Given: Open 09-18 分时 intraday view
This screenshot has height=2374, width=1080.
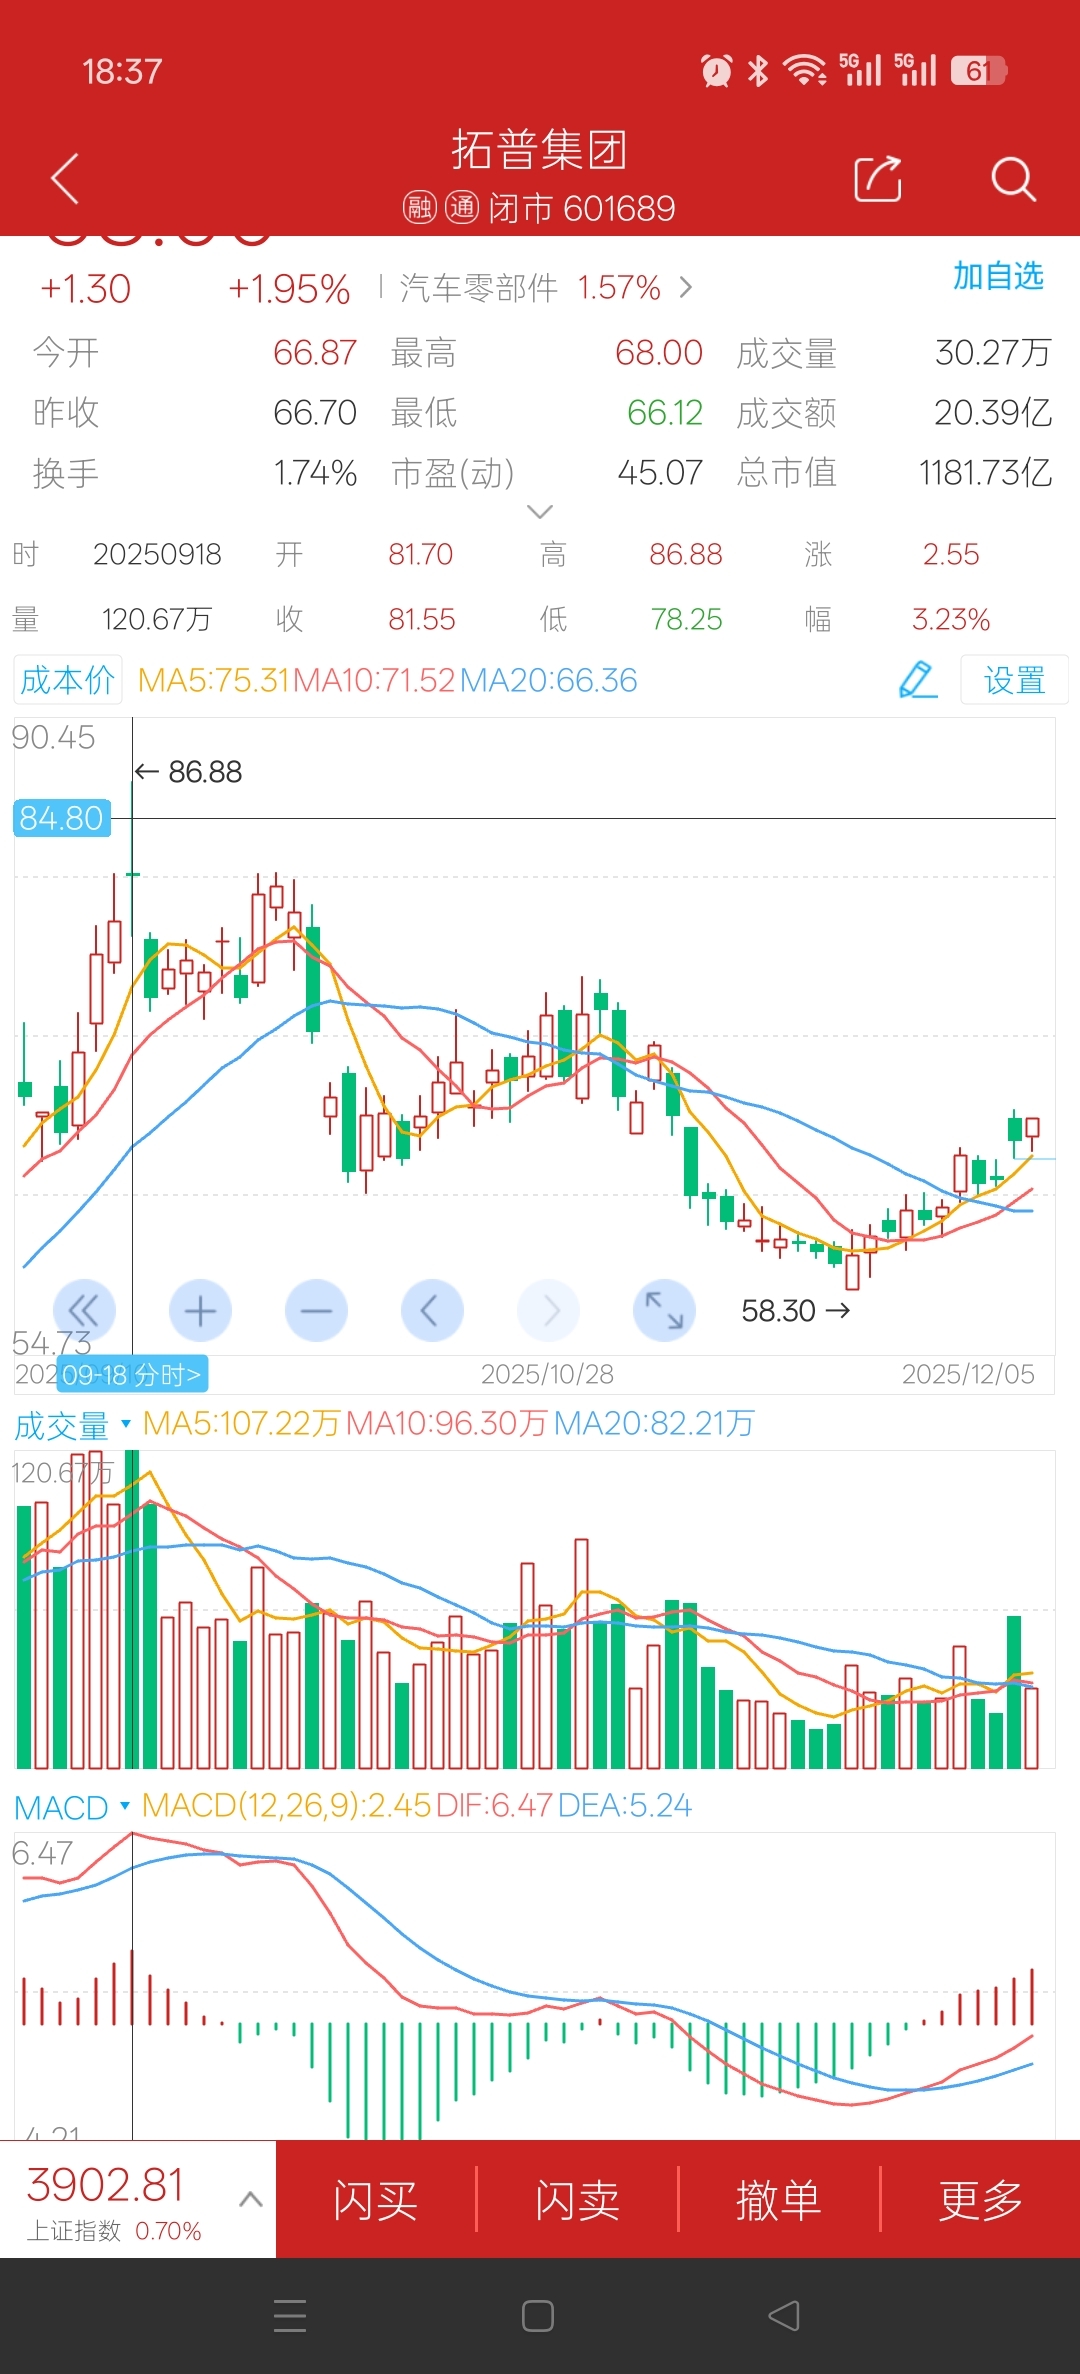Looking at the screenshot, I should pos(132,1375).
